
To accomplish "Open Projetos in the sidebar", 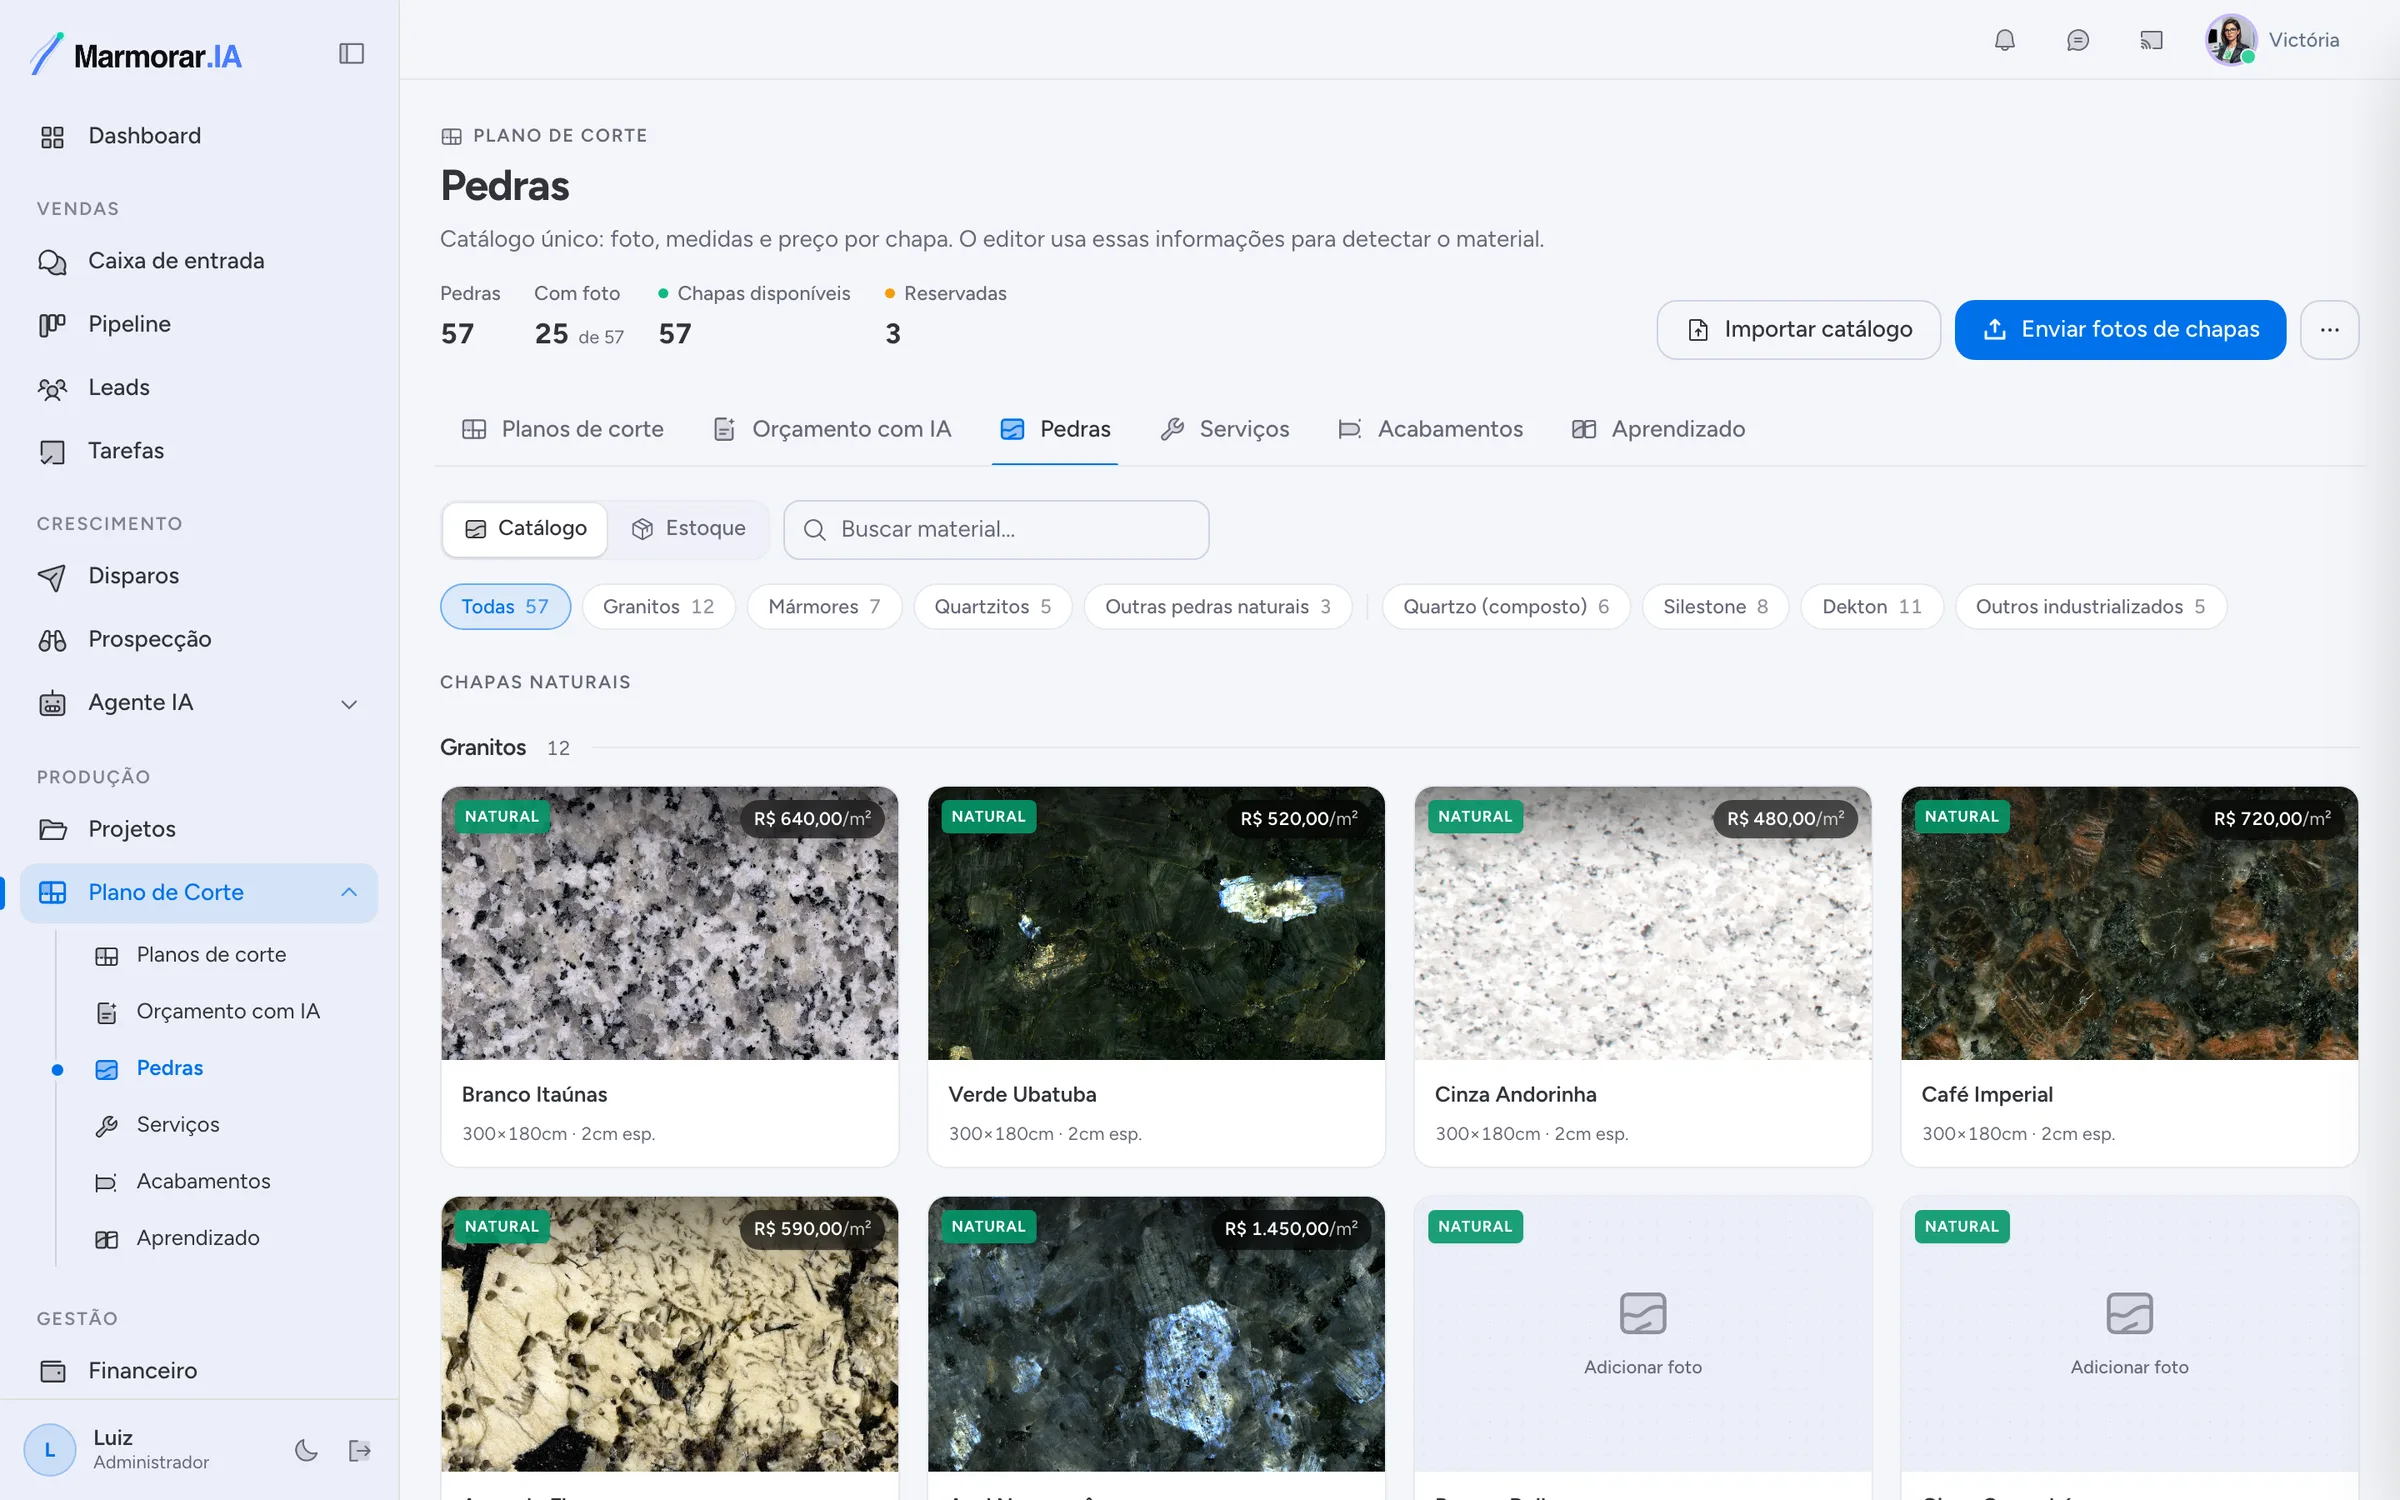I will point(200,829).
